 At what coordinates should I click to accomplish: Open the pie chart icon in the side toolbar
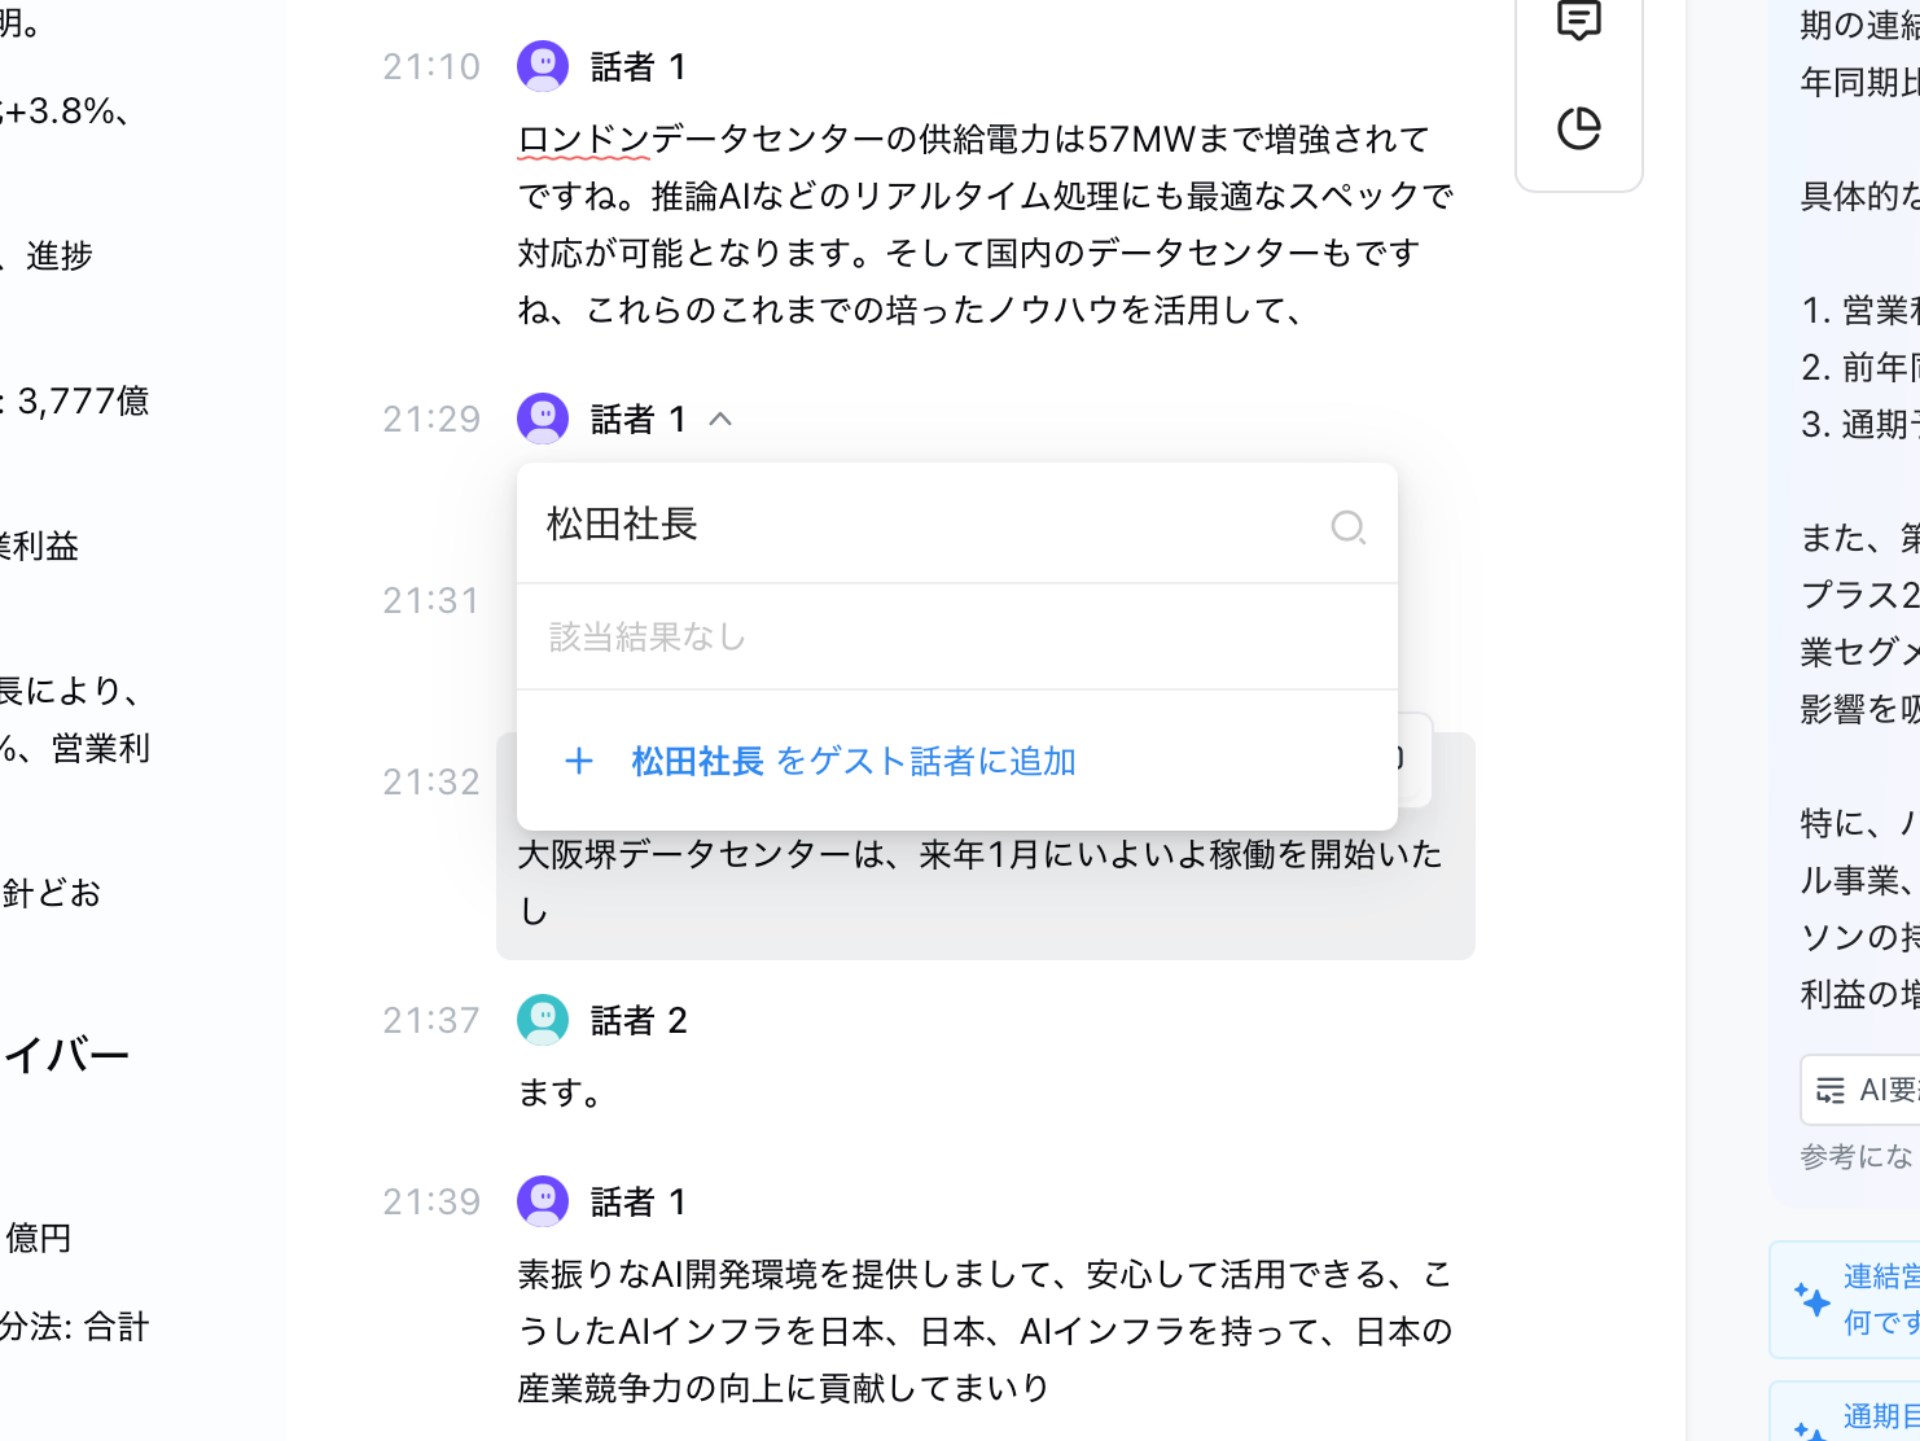(1579, 129)
